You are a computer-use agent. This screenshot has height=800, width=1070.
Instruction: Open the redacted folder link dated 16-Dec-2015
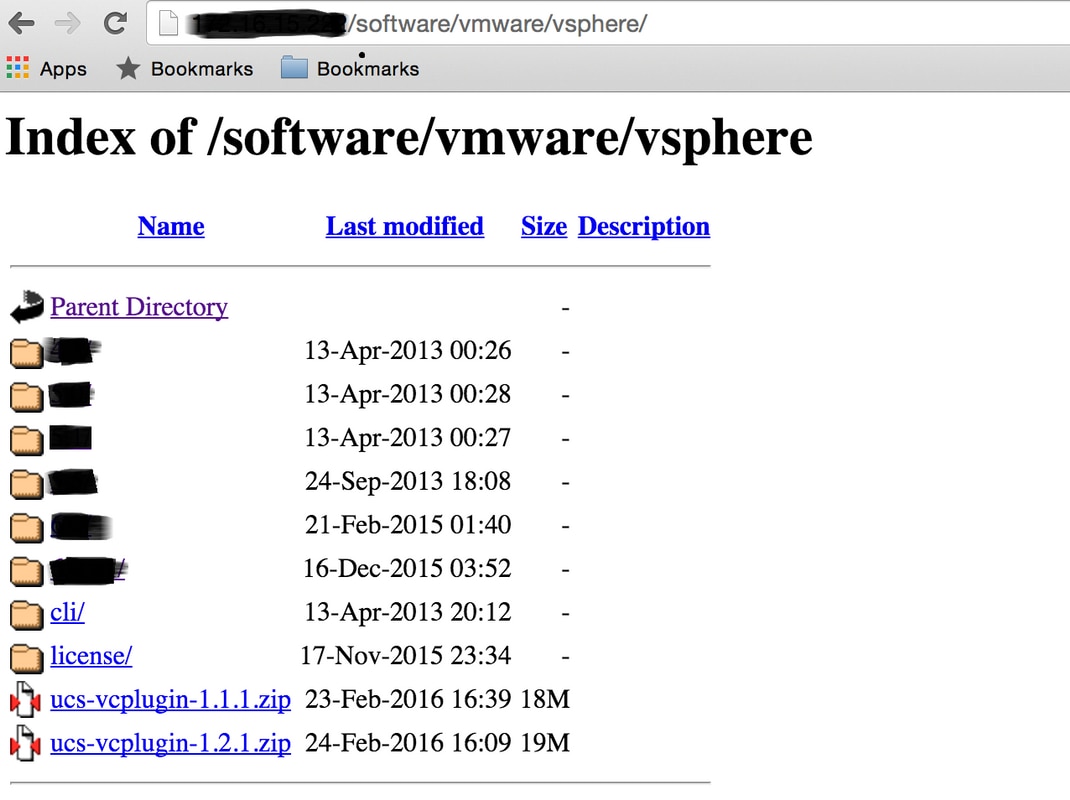pyautogui.click(x=89, y=570)
